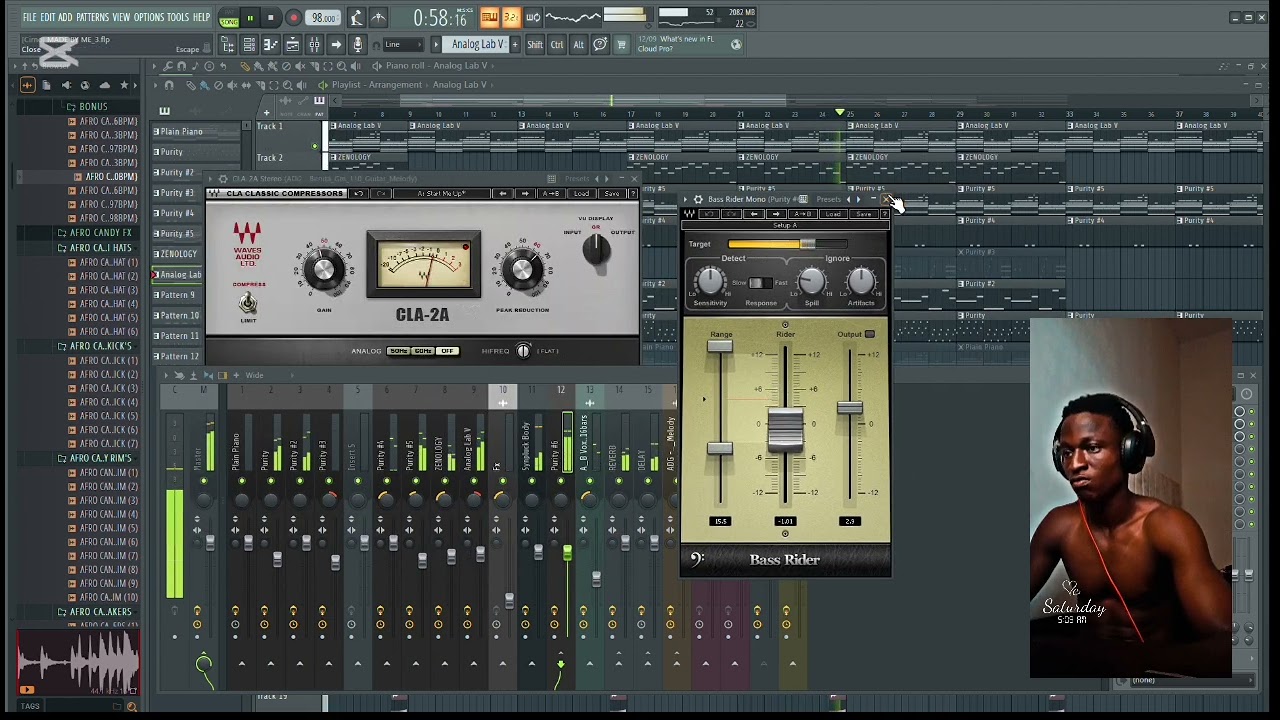Click the Bass Rider Spill knob
This screenshot has height=720, width=1280.
coord(812,282)
